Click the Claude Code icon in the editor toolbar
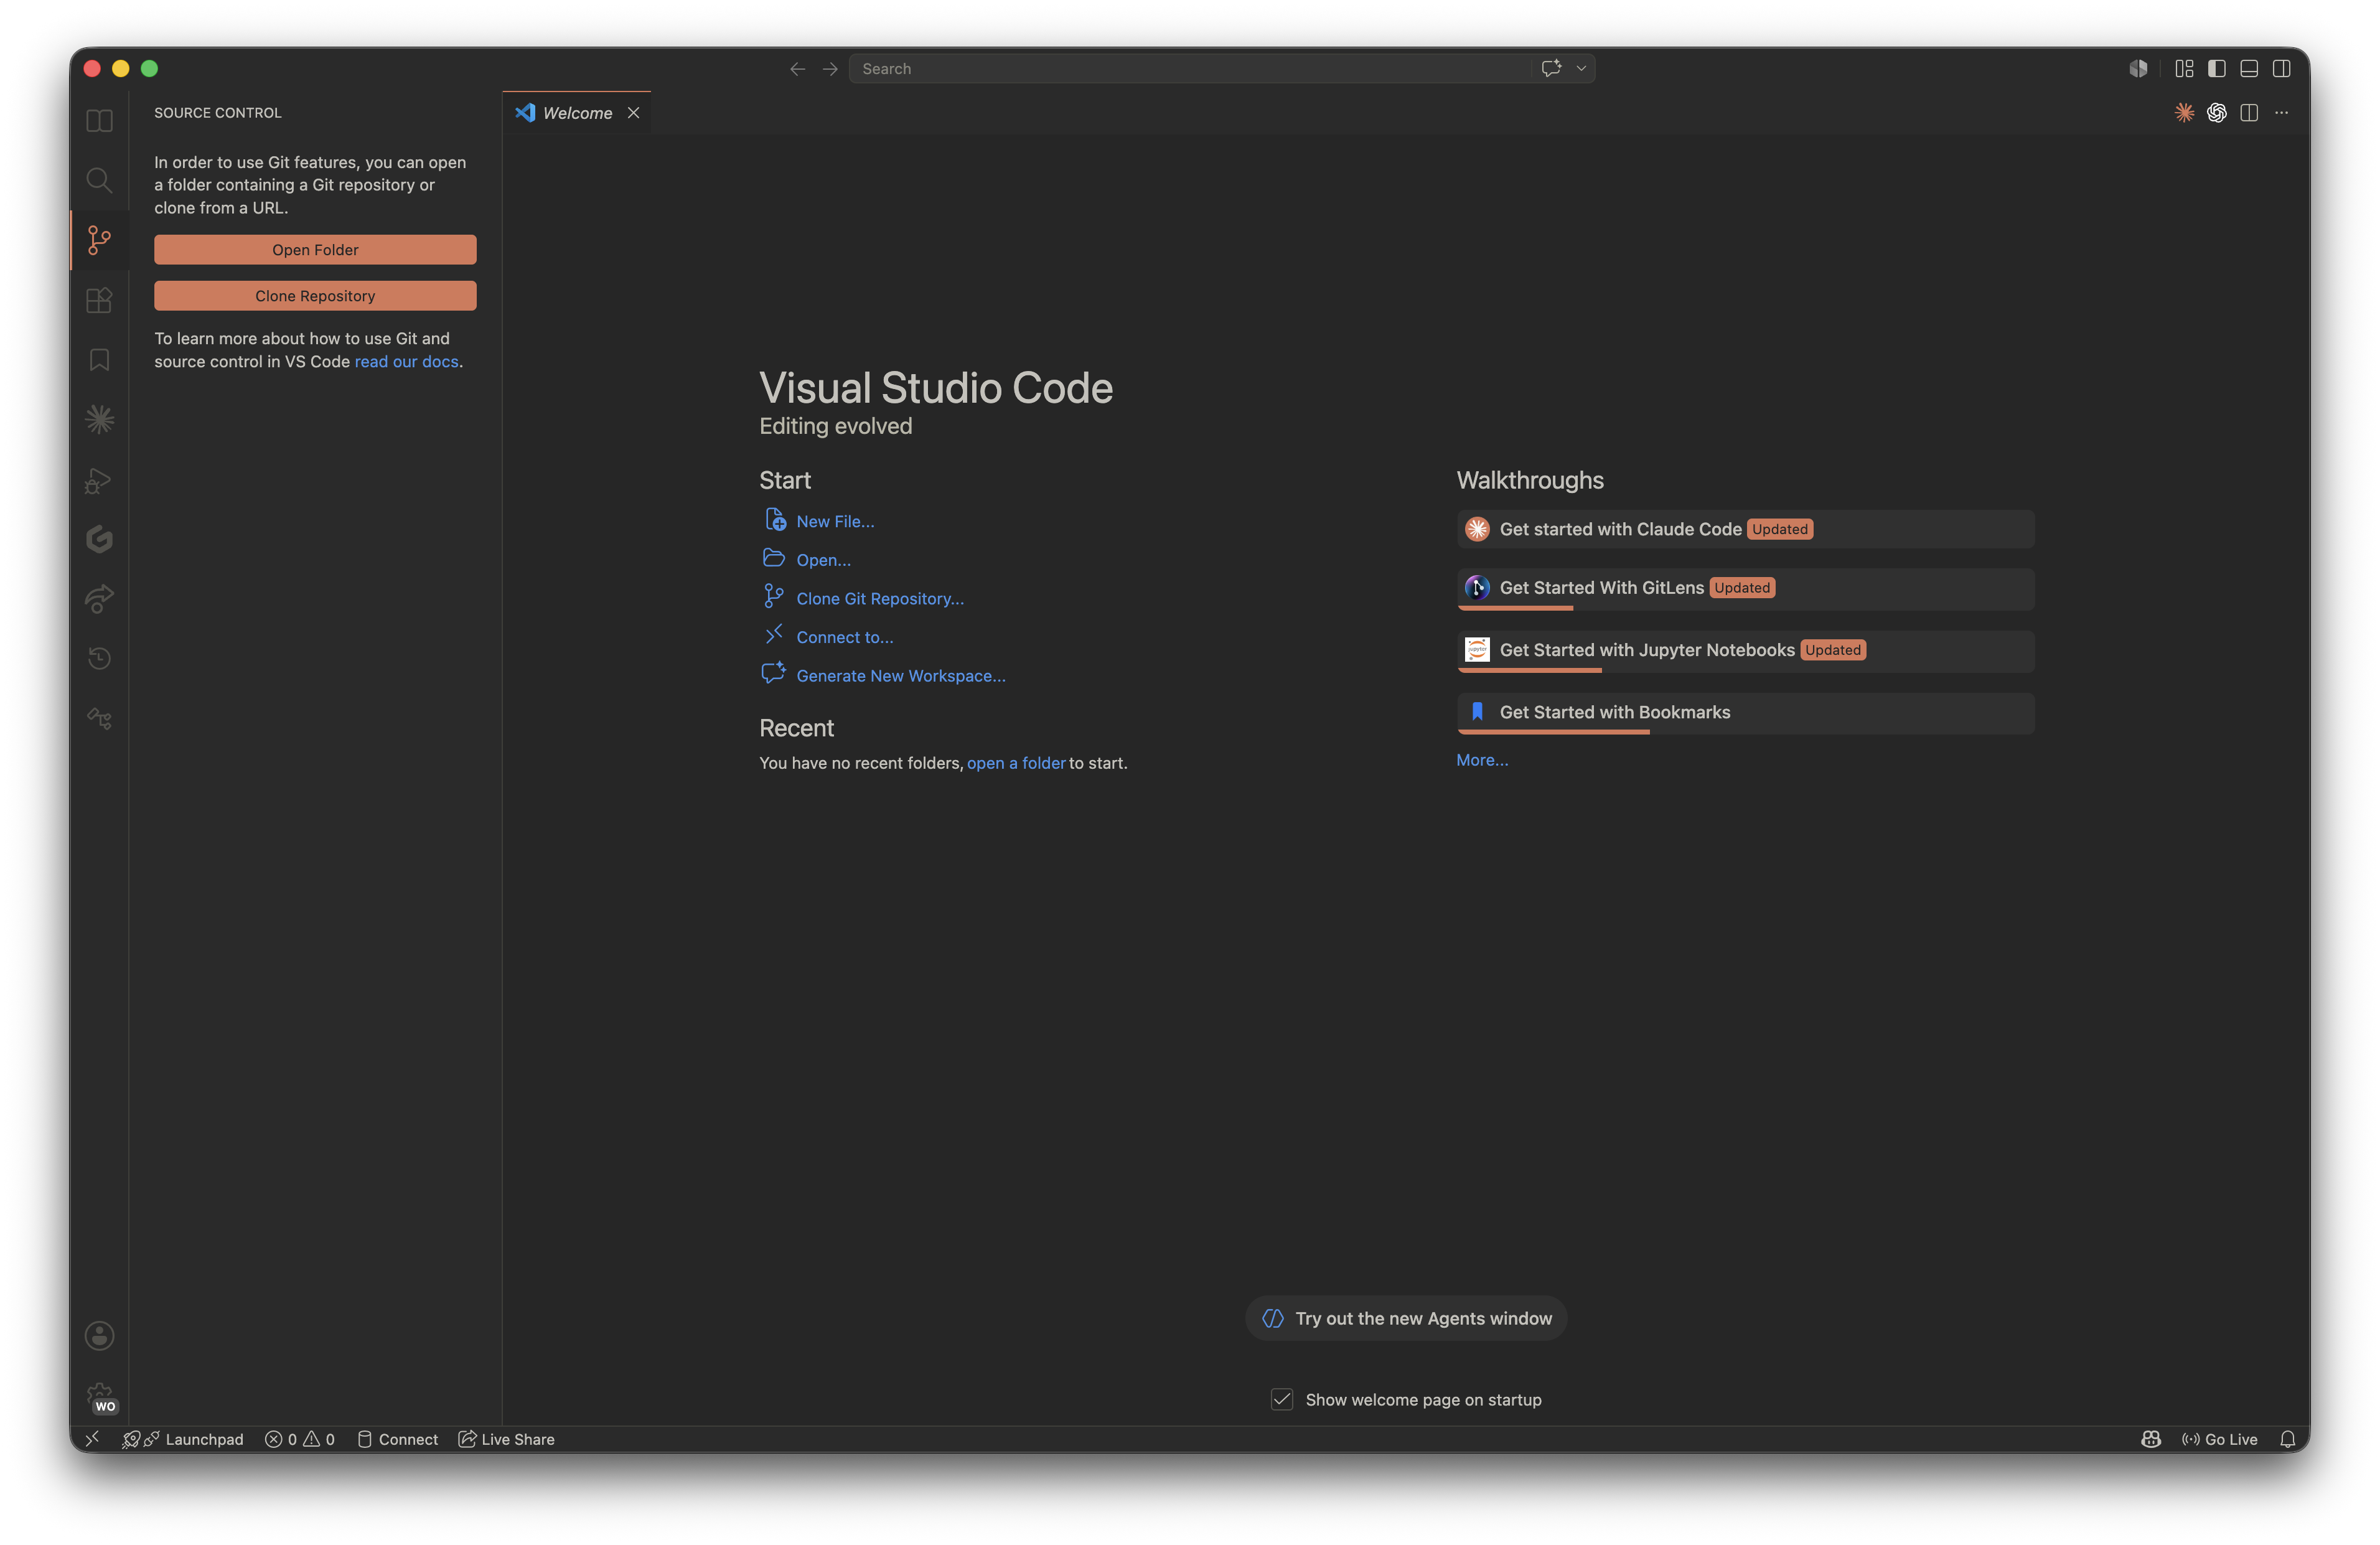The height and width of the screenshot is (1545, 2380). [2184, 113]
